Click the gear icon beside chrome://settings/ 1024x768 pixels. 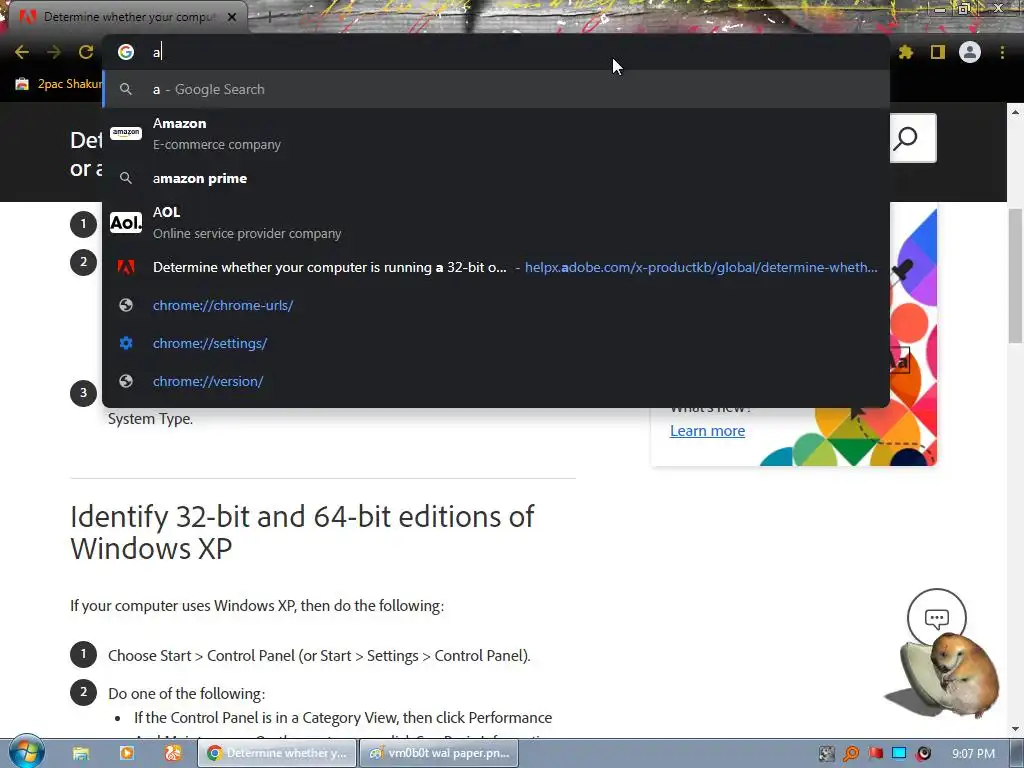click(x=126, y=343)
